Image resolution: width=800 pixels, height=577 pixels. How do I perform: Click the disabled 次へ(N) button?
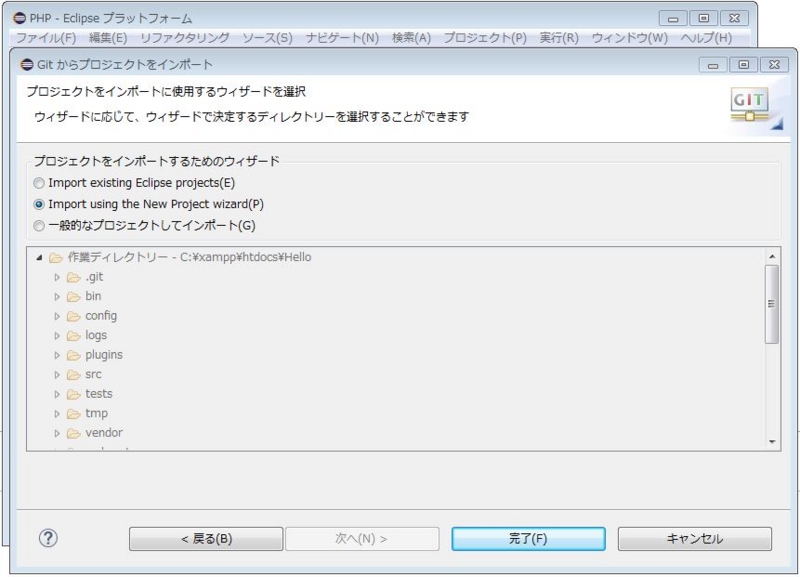[x=362, y=539]
